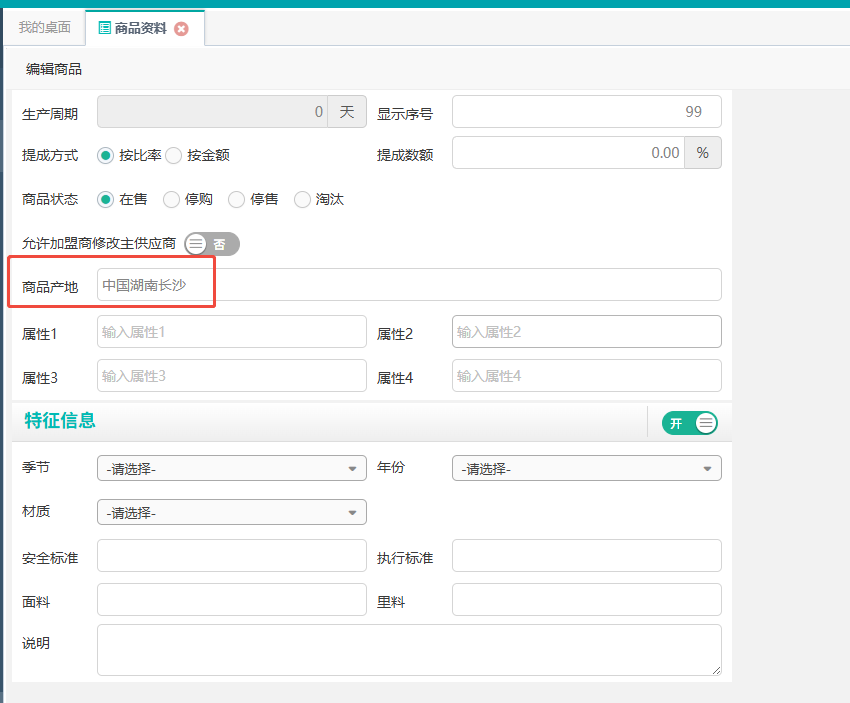Image resolution: width=850 pixels, height=703 pixels.
Task: Click the 显示序号 input field
Action: pyautogui.click(x=587, y=112)
